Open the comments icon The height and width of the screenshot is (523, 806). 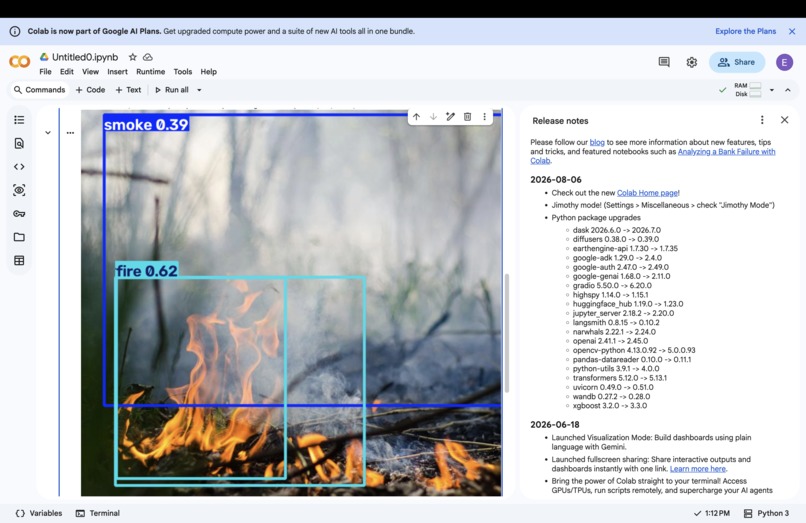[664, 62]
